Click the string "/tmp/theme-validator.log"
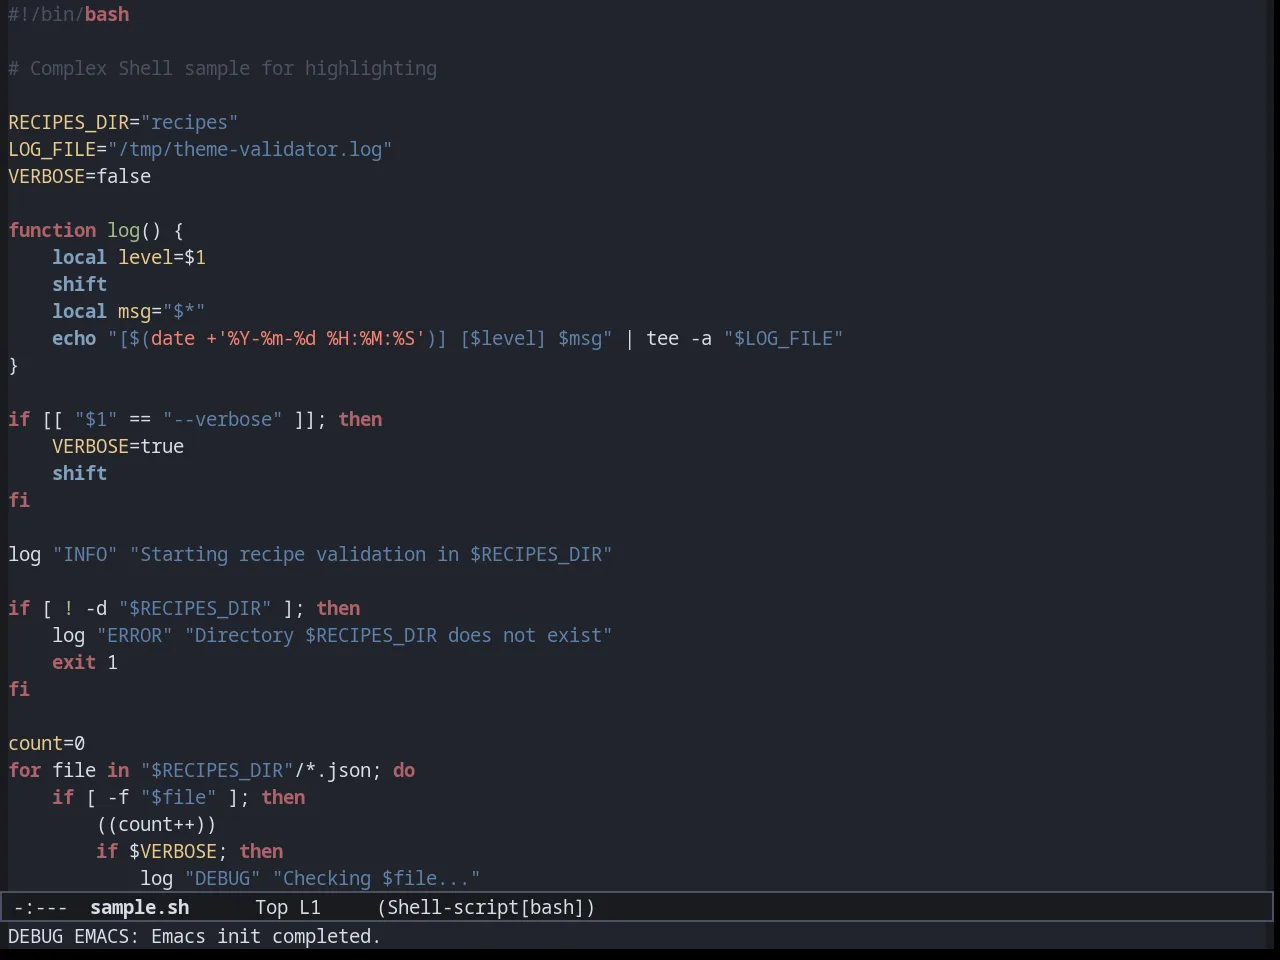This screenshot has height=960, width=1280. point(250,149)
